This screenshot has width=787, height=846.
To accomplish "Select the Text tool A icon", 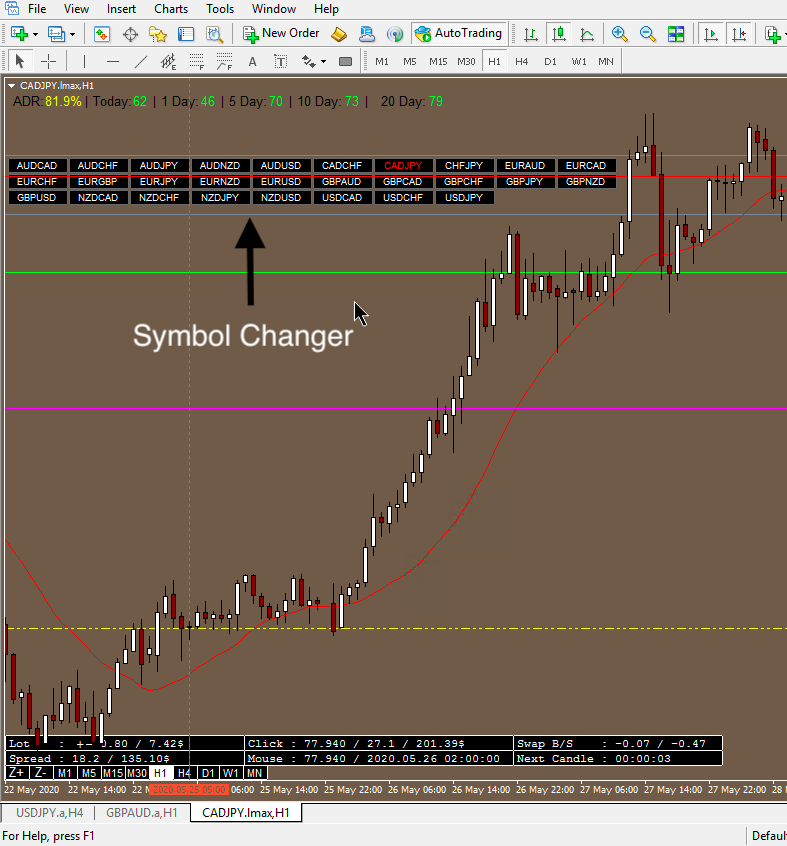I will tap(252, 62).
